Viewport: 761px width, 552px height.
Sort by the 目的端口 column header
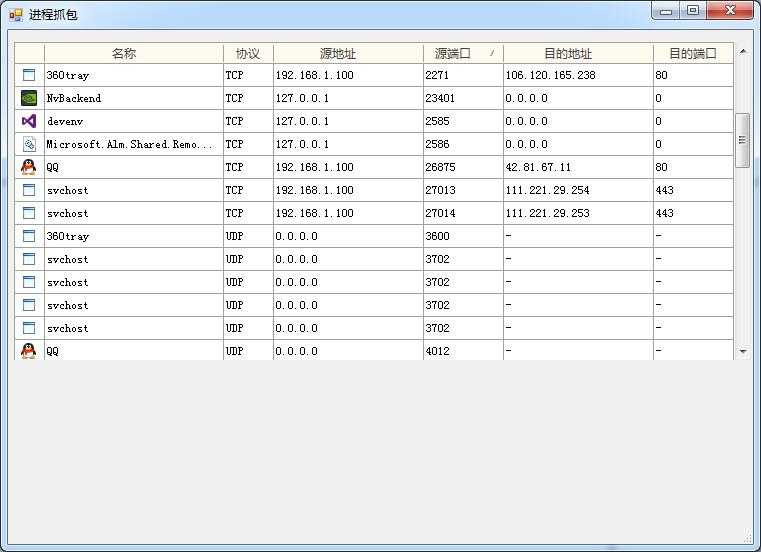click(x=693, y=53)
